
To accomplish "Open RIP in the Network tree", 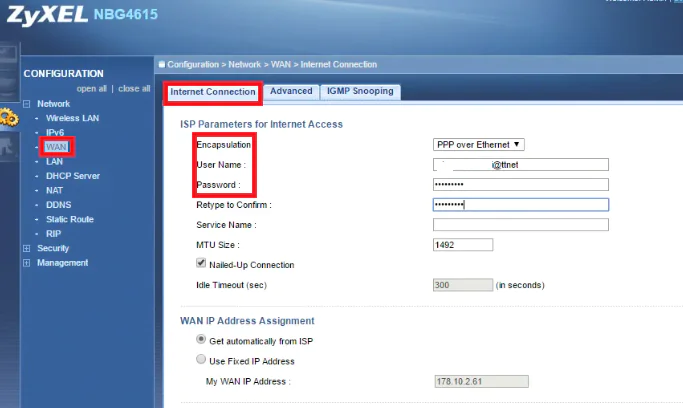I will click(x=54, y=234).
